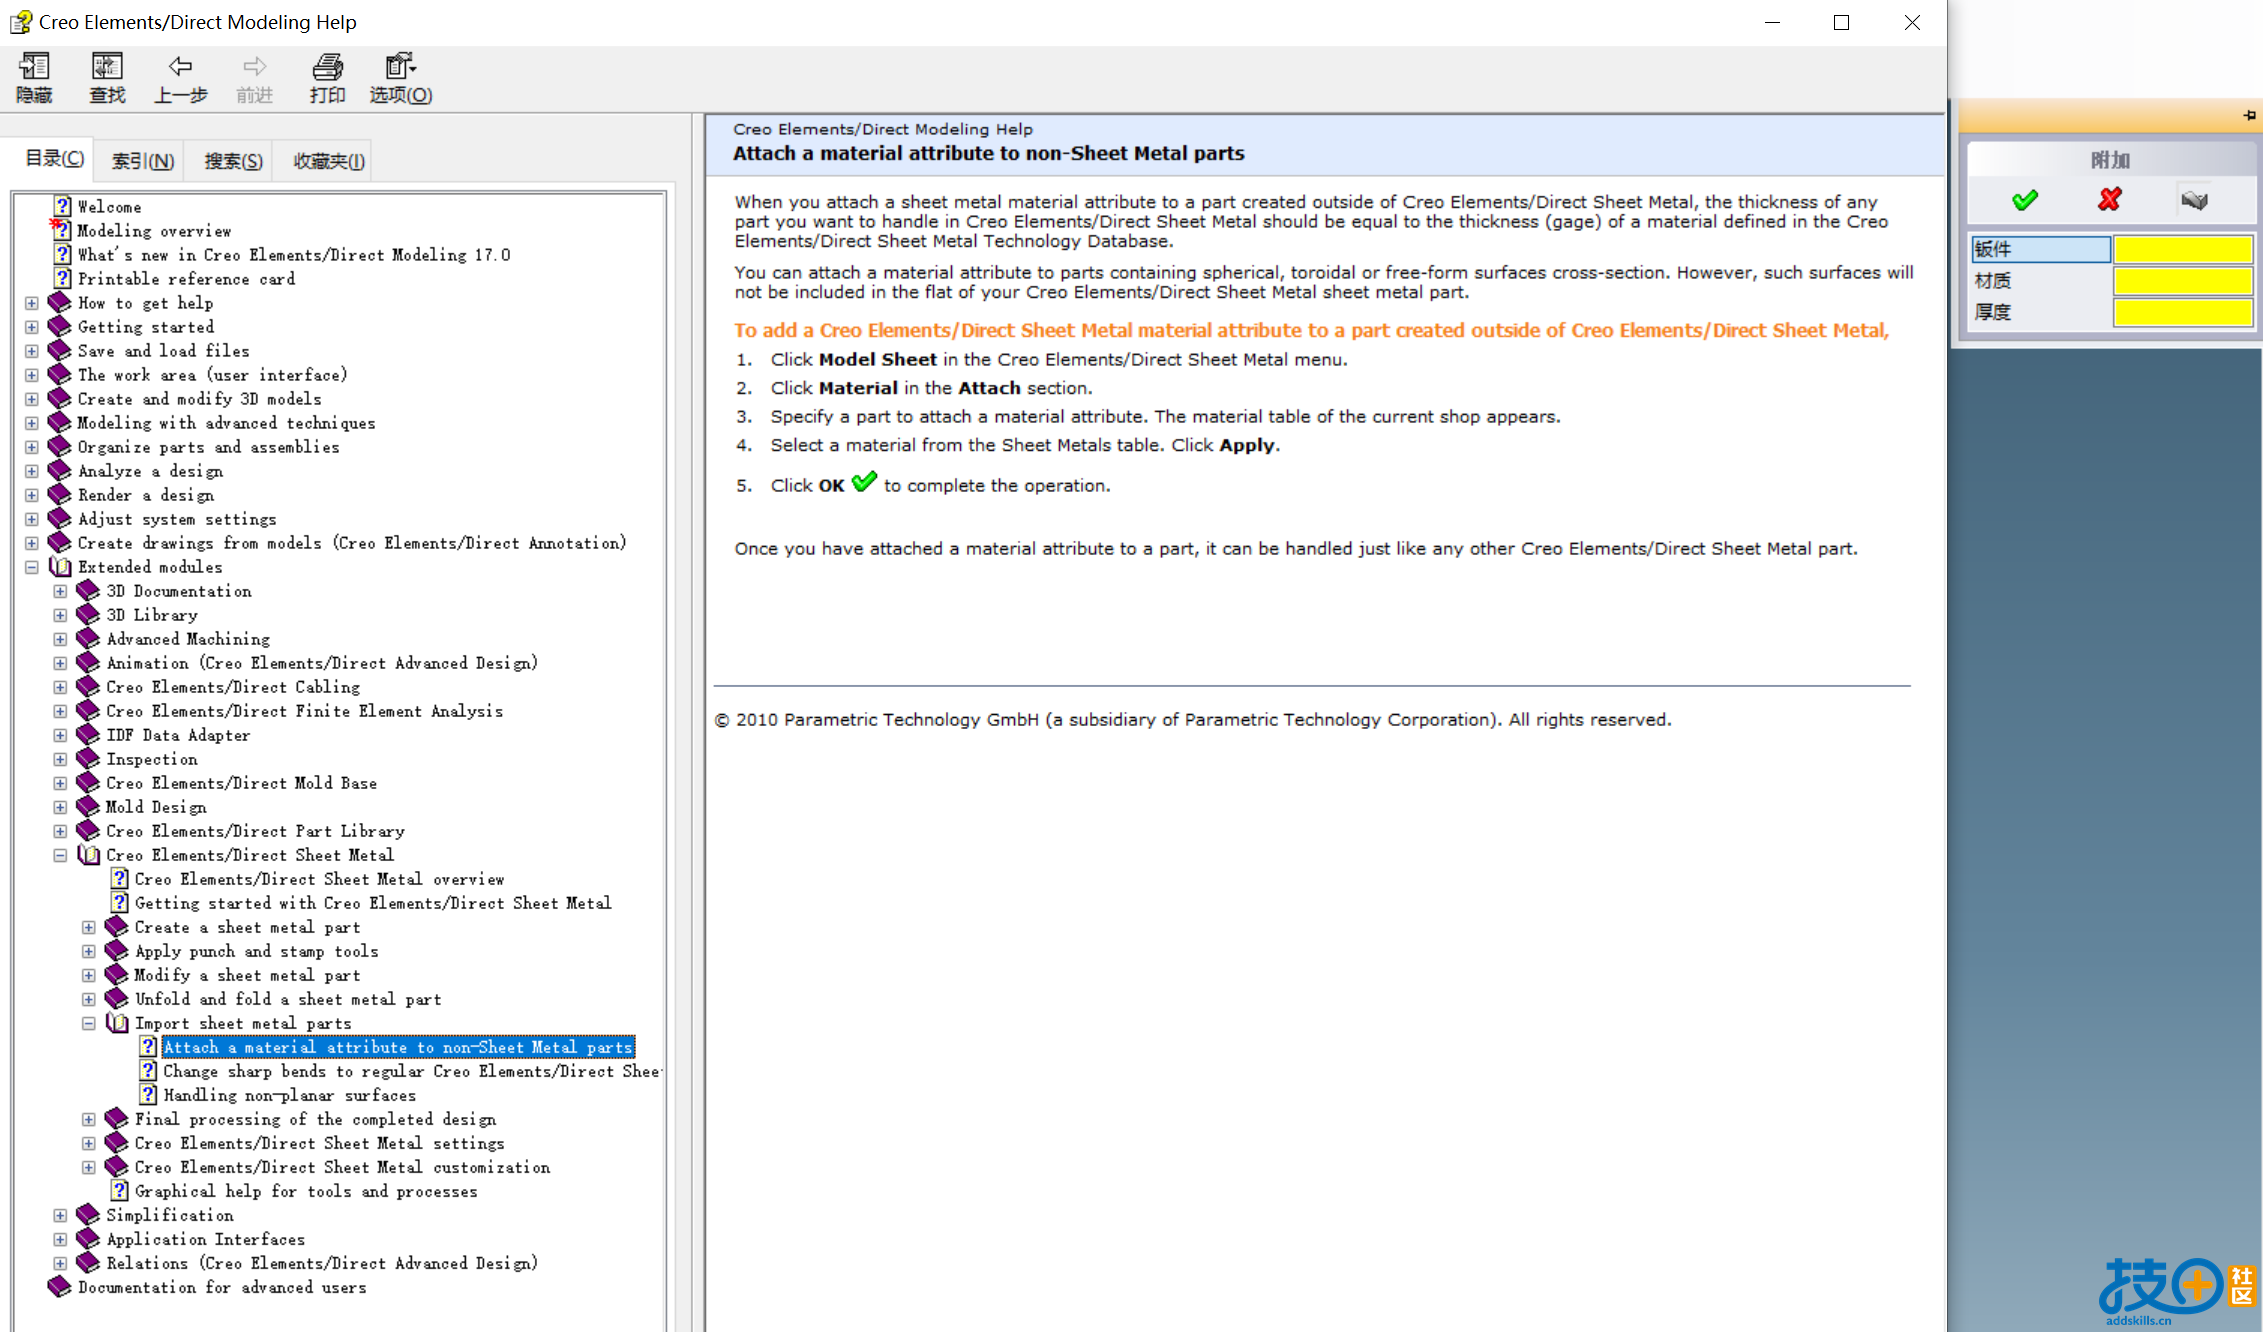This screenshot has height=1332, width=2263.
Task: Click the gray preview icon in 附加 panel
Action: coord(2194,200)
